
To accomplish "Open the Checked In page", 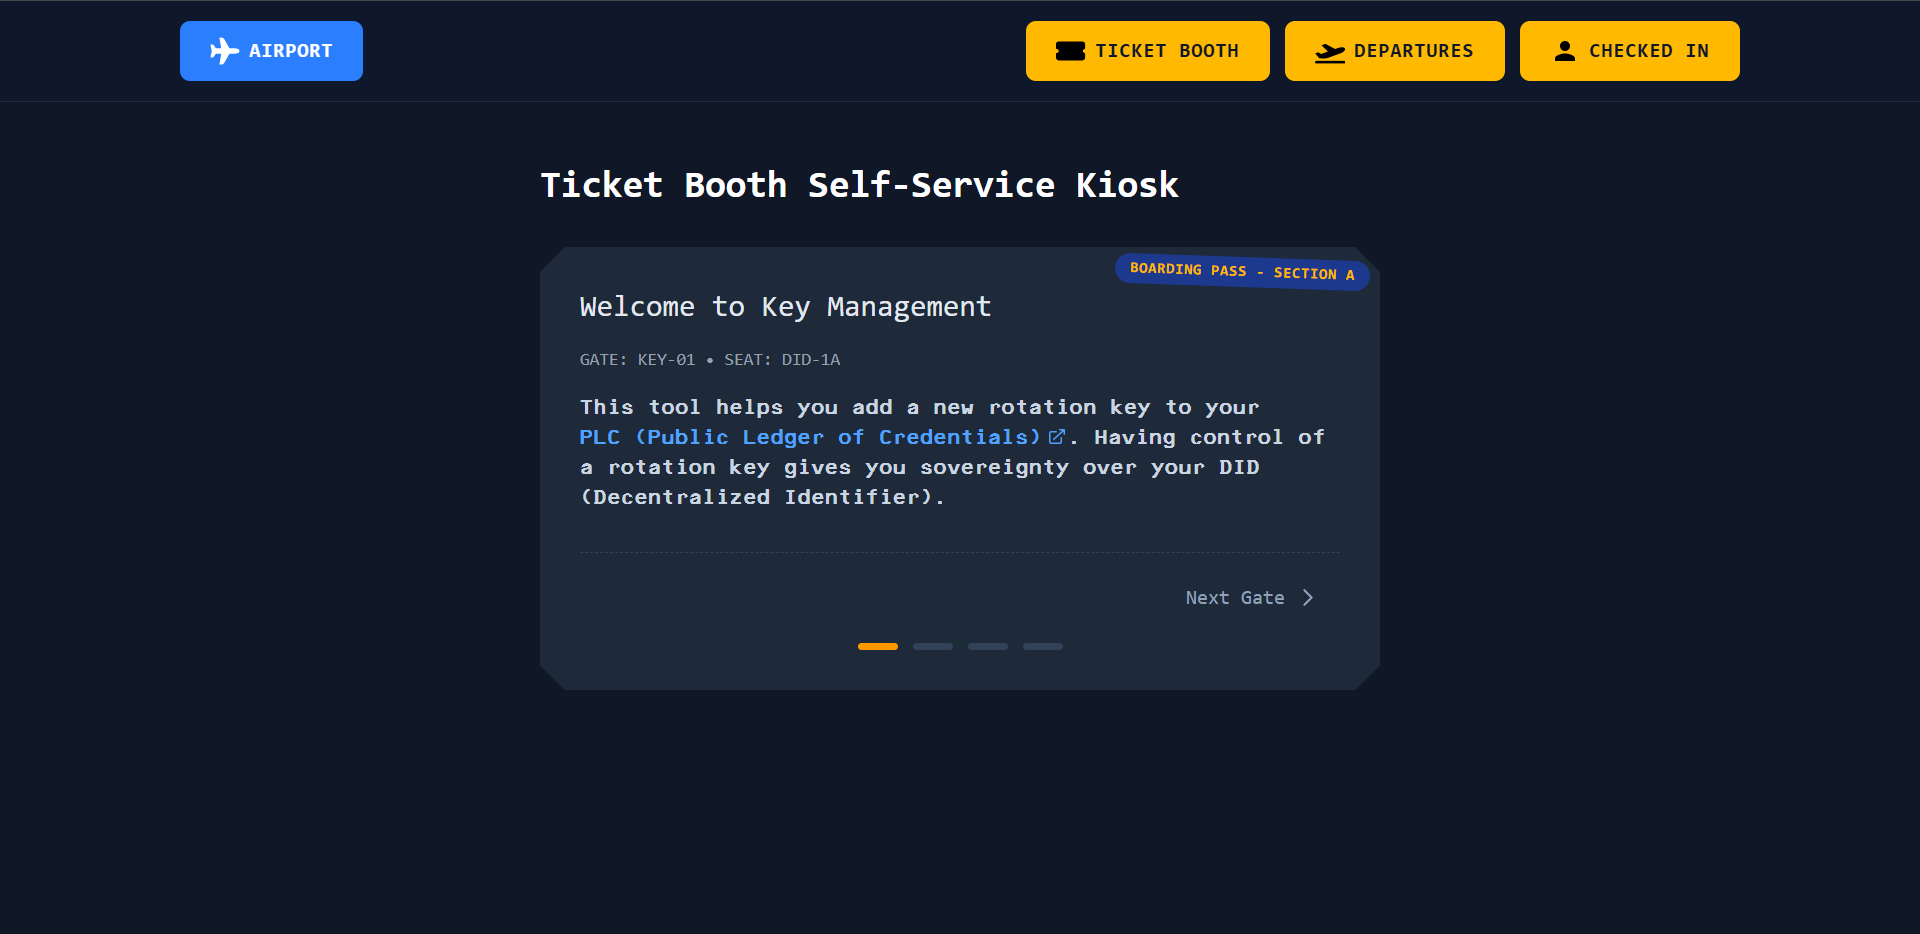I will [x=1630, y=51].
